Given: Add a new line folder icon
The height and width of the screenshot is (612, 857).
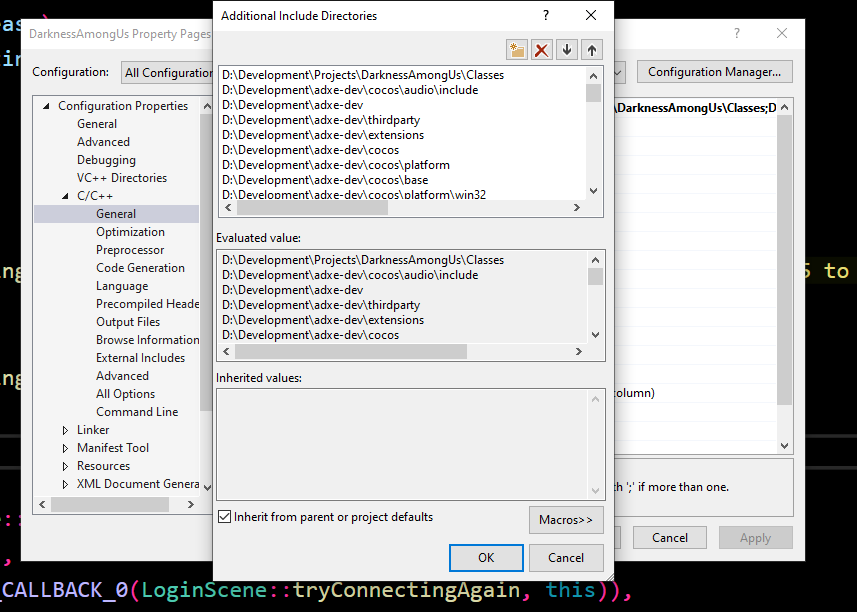Looking at the screenshot, I should coord(516,50).
